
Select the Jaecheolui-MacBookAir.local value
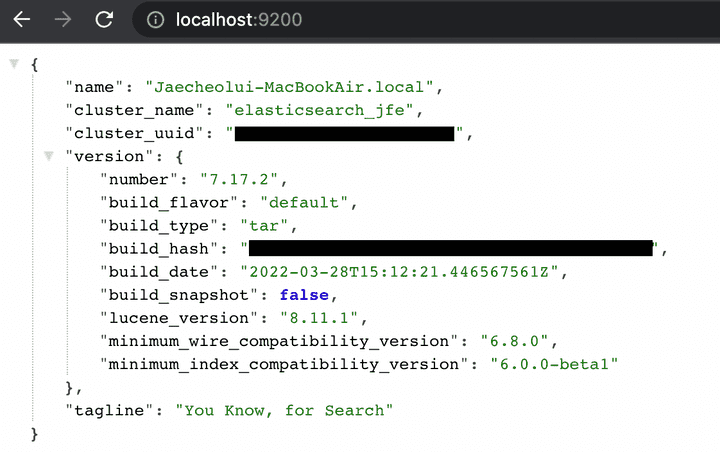point(289,87)
